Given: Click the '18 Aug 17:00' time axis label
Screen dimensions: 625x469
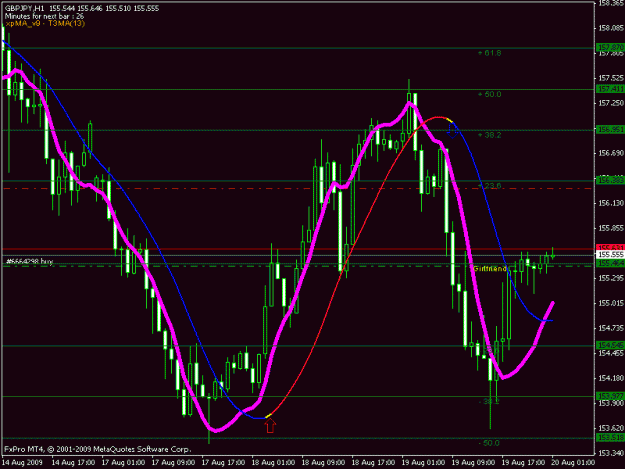Looking at the screenshot, I should click(373, 463).
